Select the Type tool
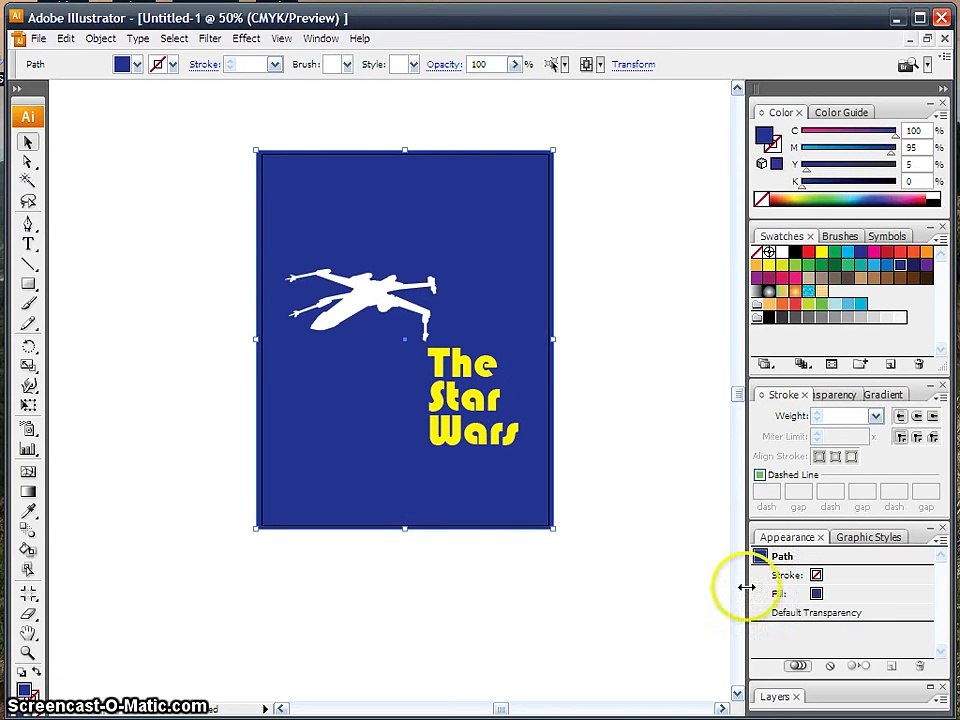This screenshot has width=960, height=720. 28,244
